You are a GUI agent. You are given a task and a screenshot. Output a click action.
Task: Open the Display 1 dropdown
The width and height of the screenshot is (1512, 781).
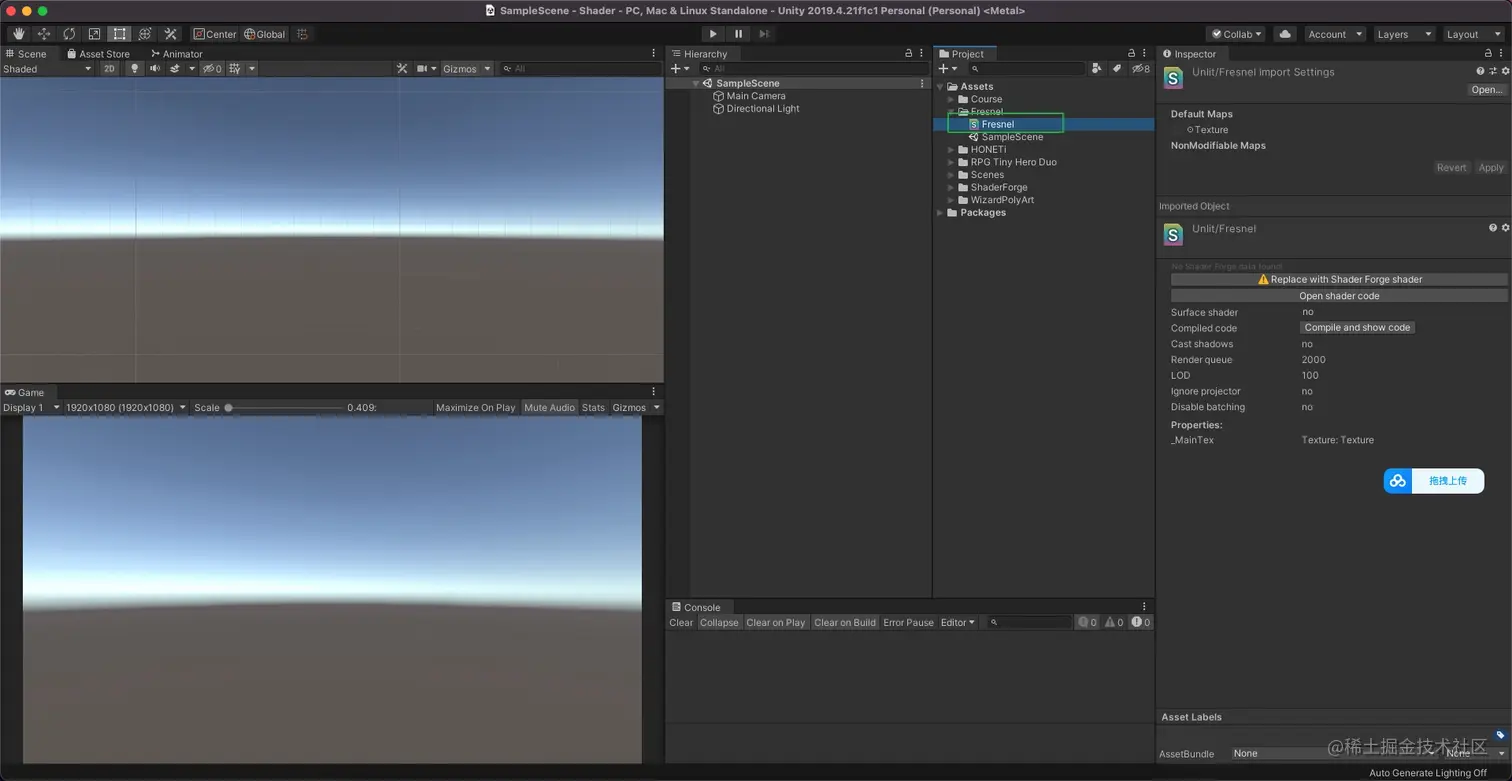click(31, 408)
